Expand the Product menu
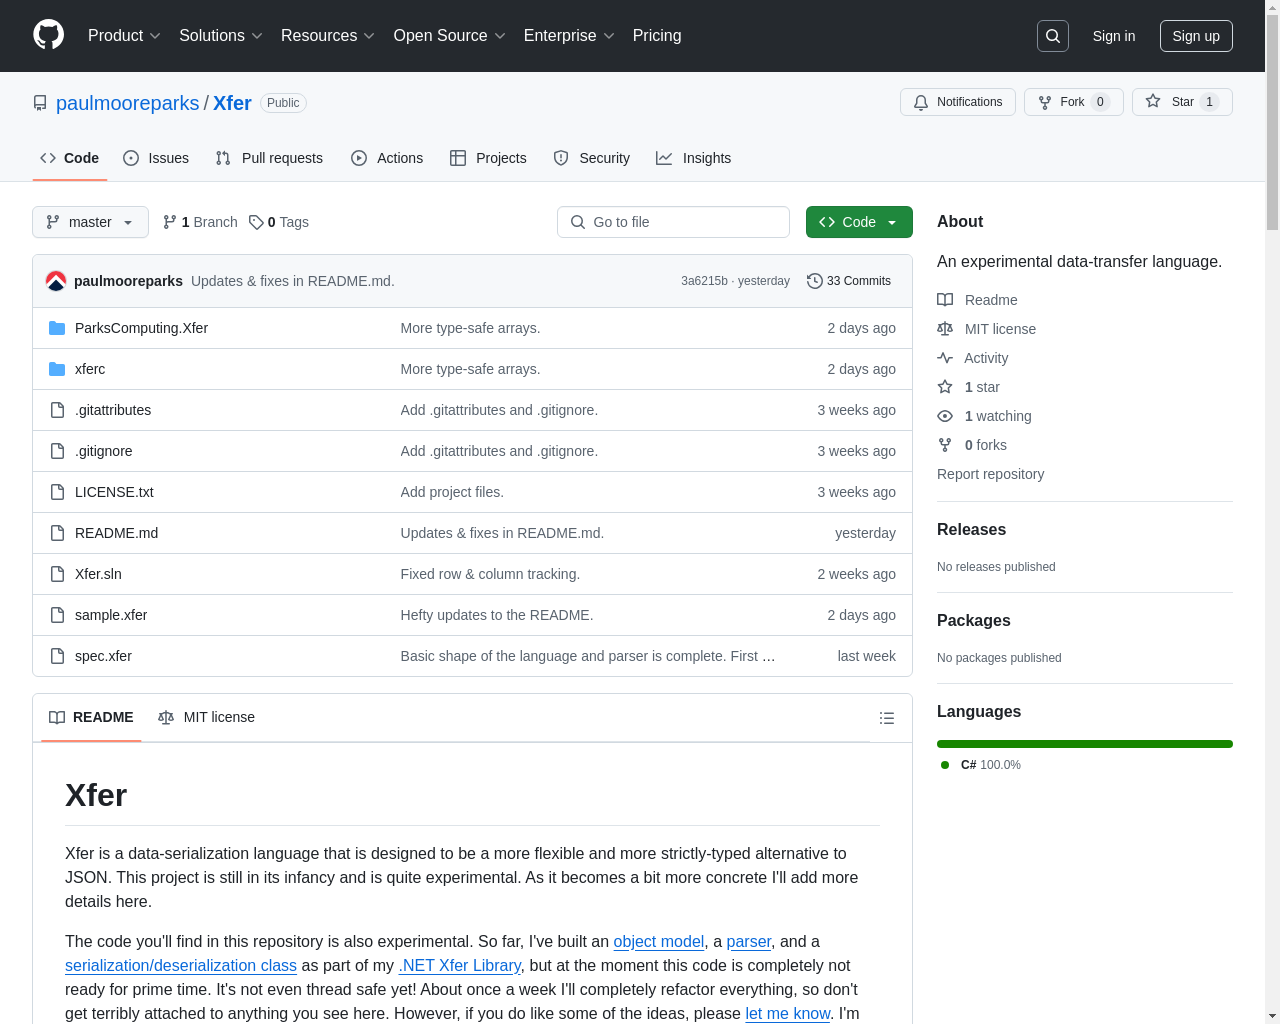Image resolution: width=1280 pixels, height=1024 pixels. pos(124,36)
